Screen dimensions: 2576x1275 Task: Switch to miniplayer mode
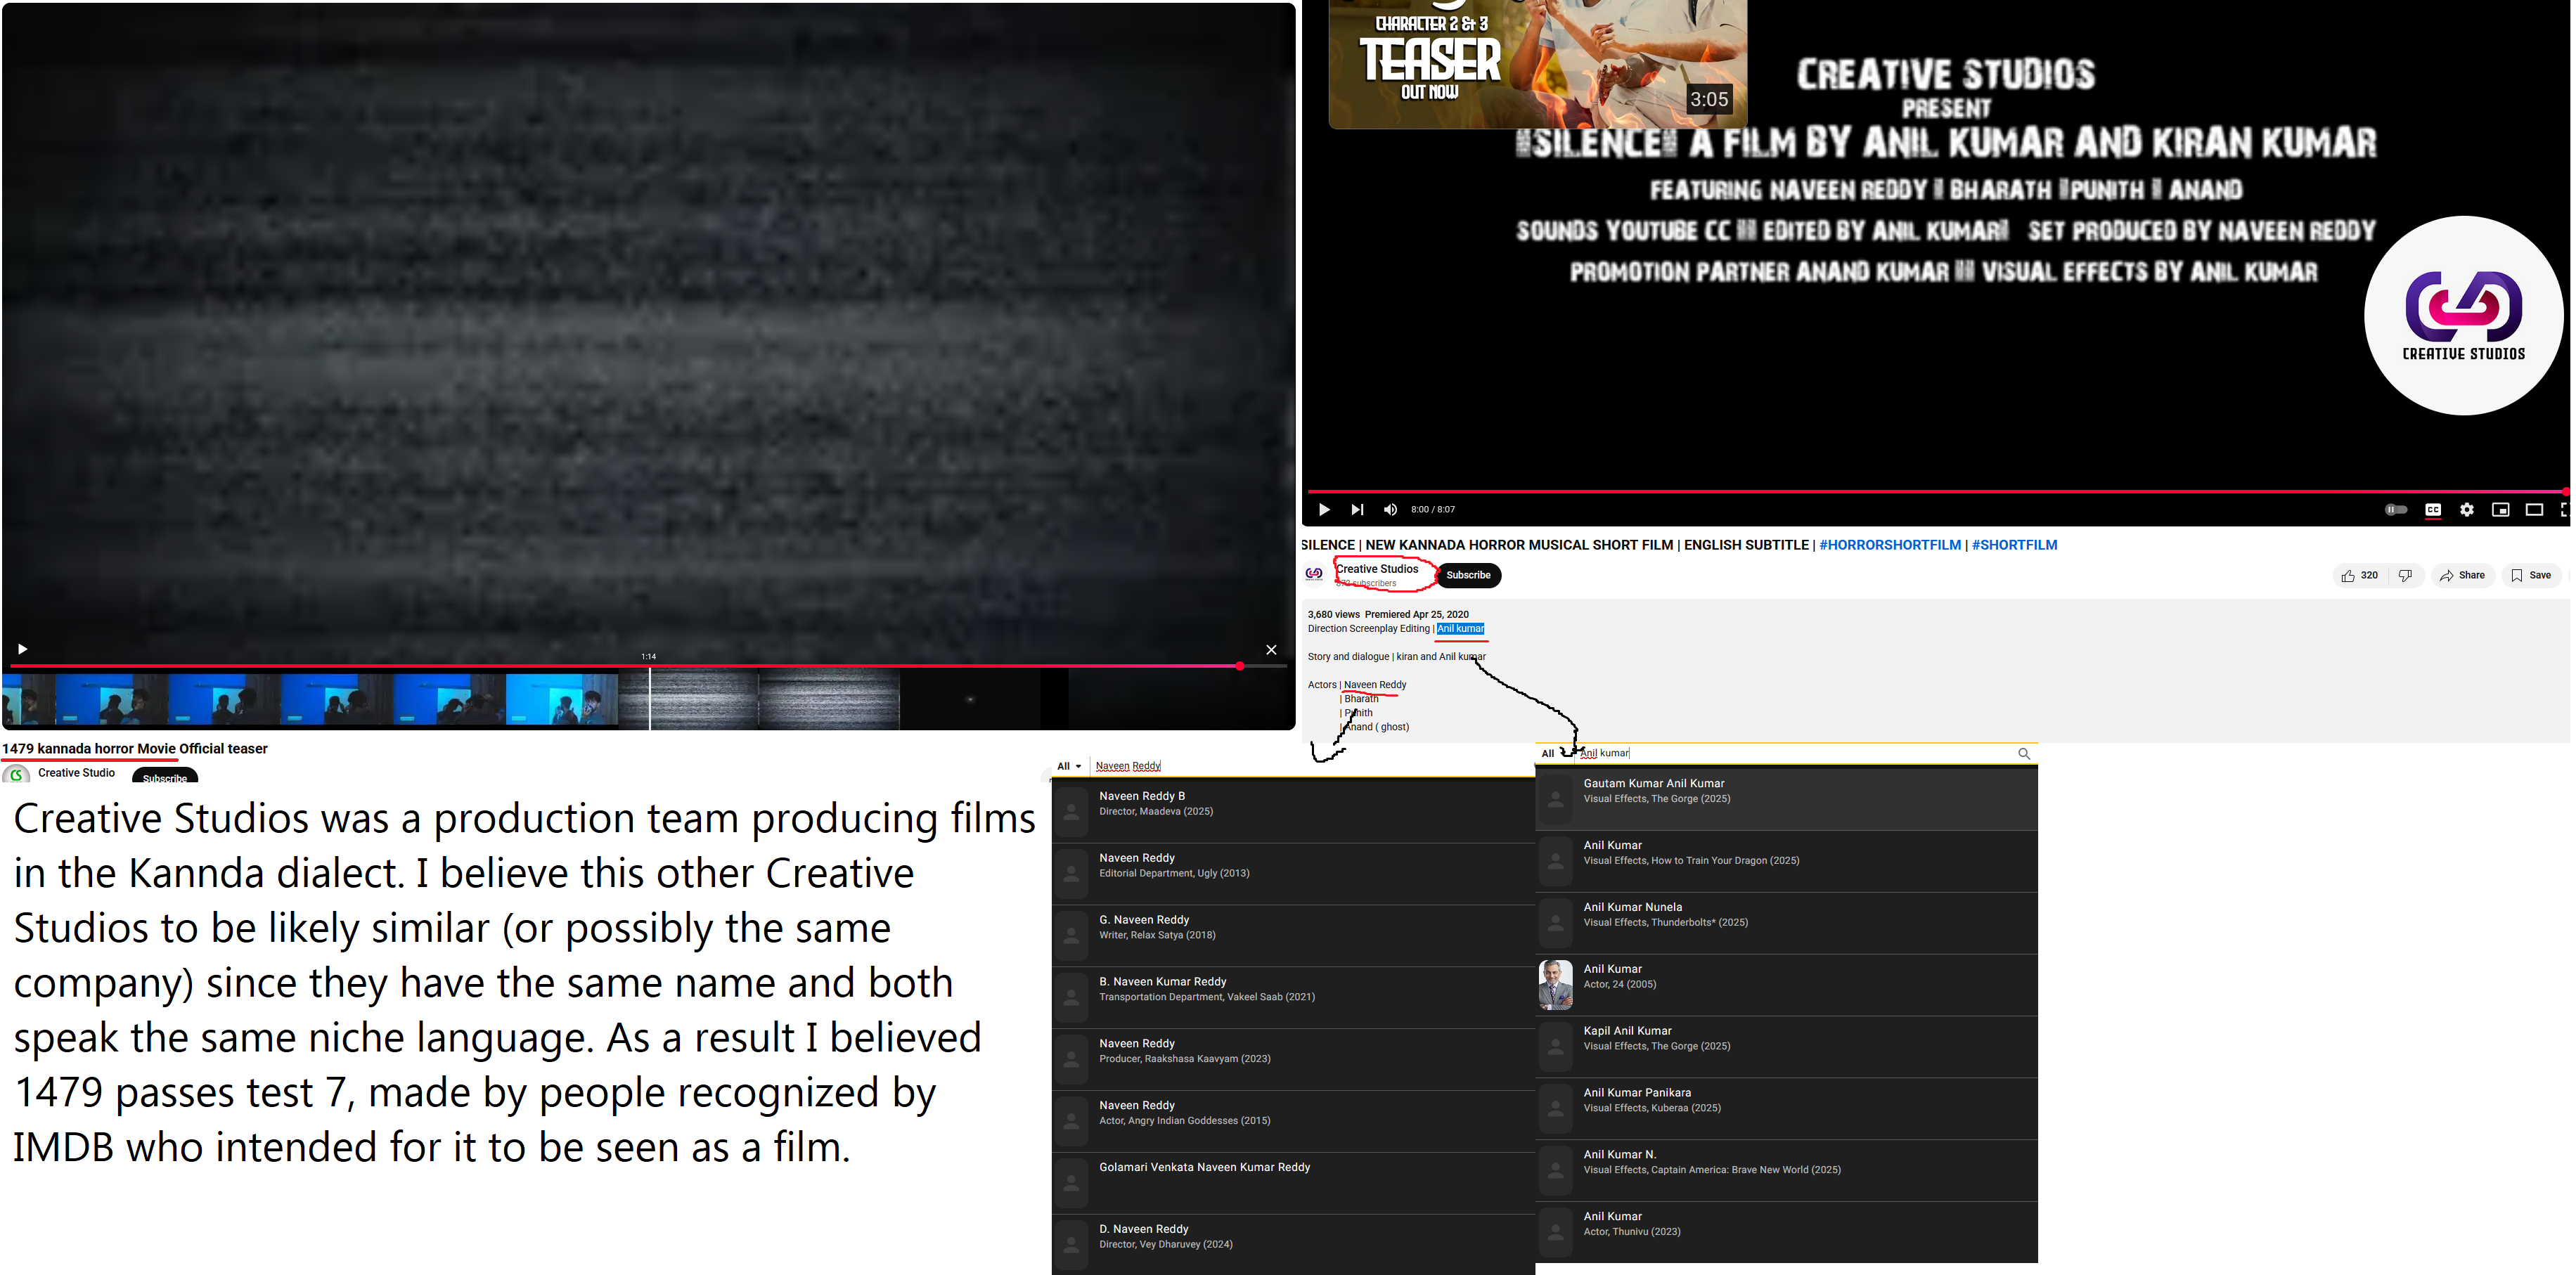[x=2500, y=510]
